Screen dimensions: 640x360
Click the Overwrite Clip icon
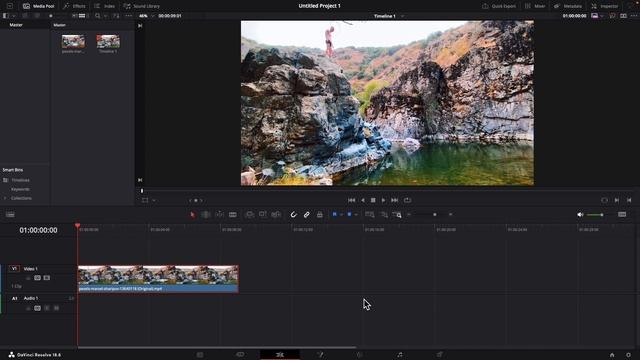click(263, 215)
